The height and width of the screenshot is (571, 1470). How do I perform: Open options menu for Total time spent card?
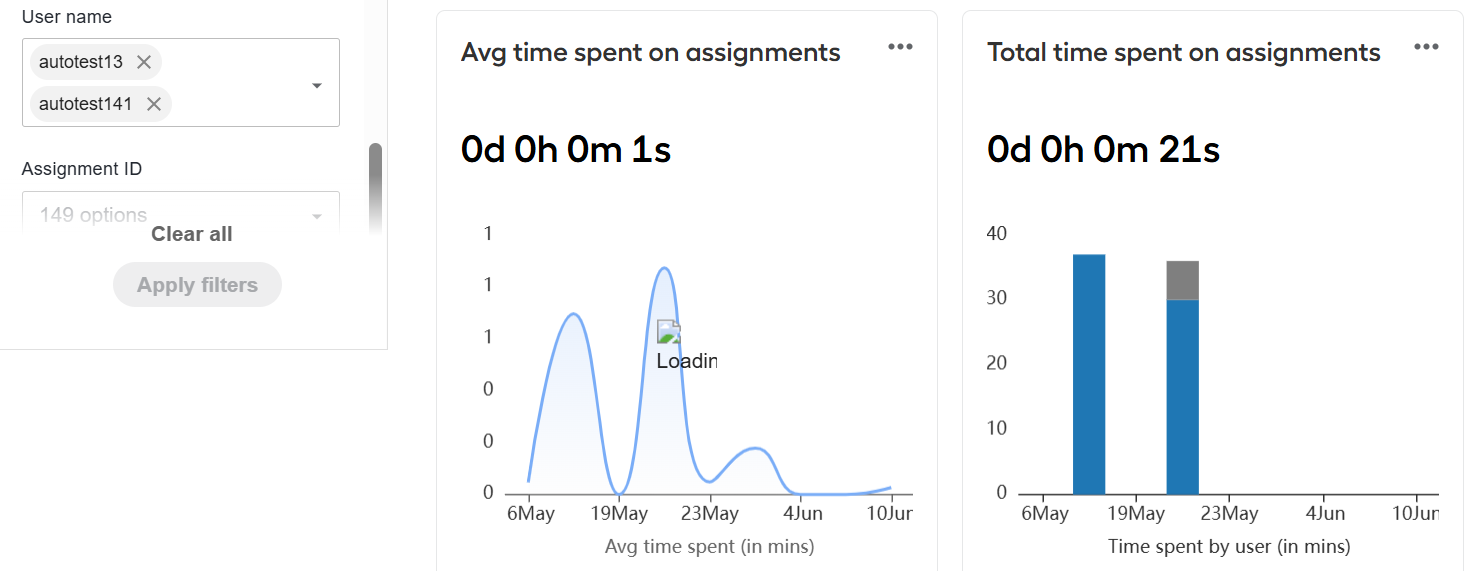(1426, 47)
